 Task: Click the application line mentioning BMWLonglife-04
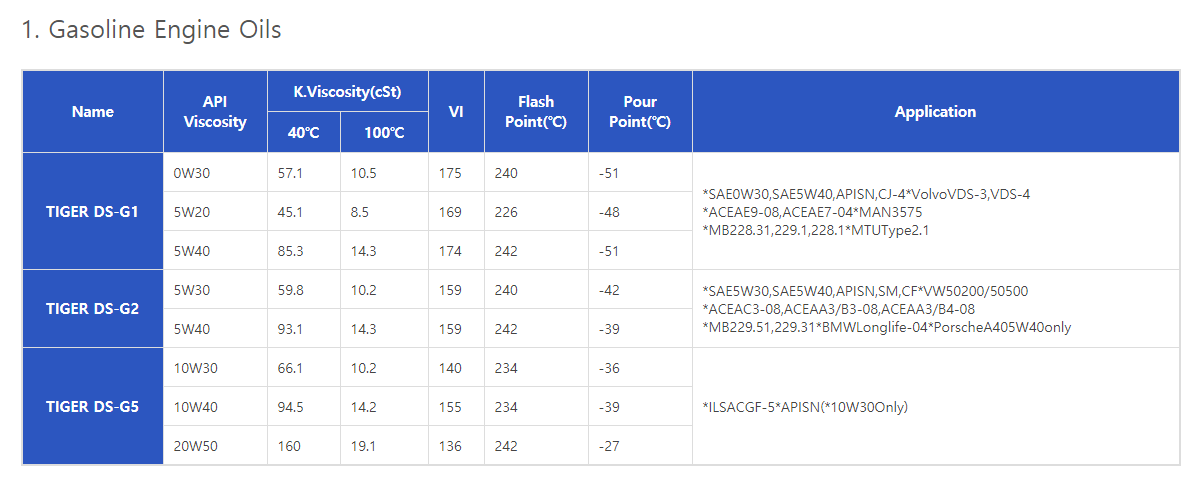coord(887,327)
